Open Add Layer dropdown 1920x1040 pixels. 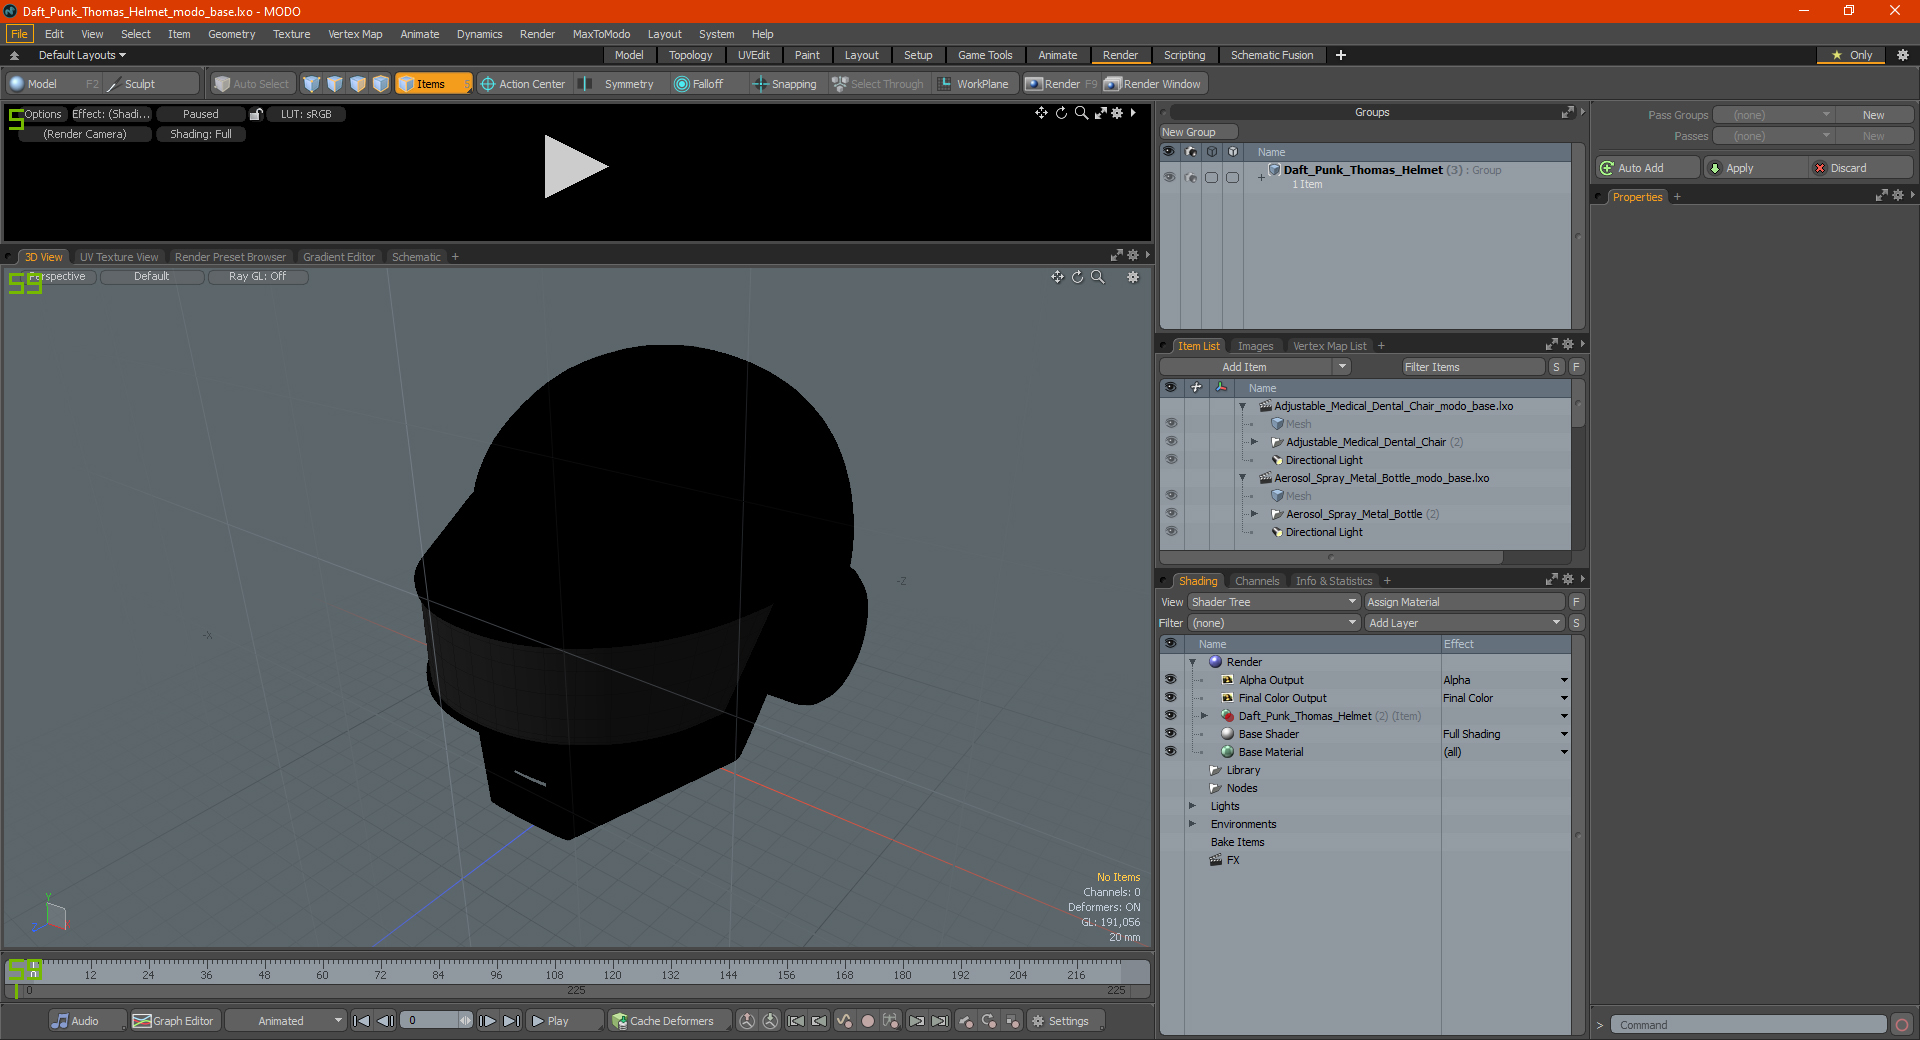tap(1464, 623)
